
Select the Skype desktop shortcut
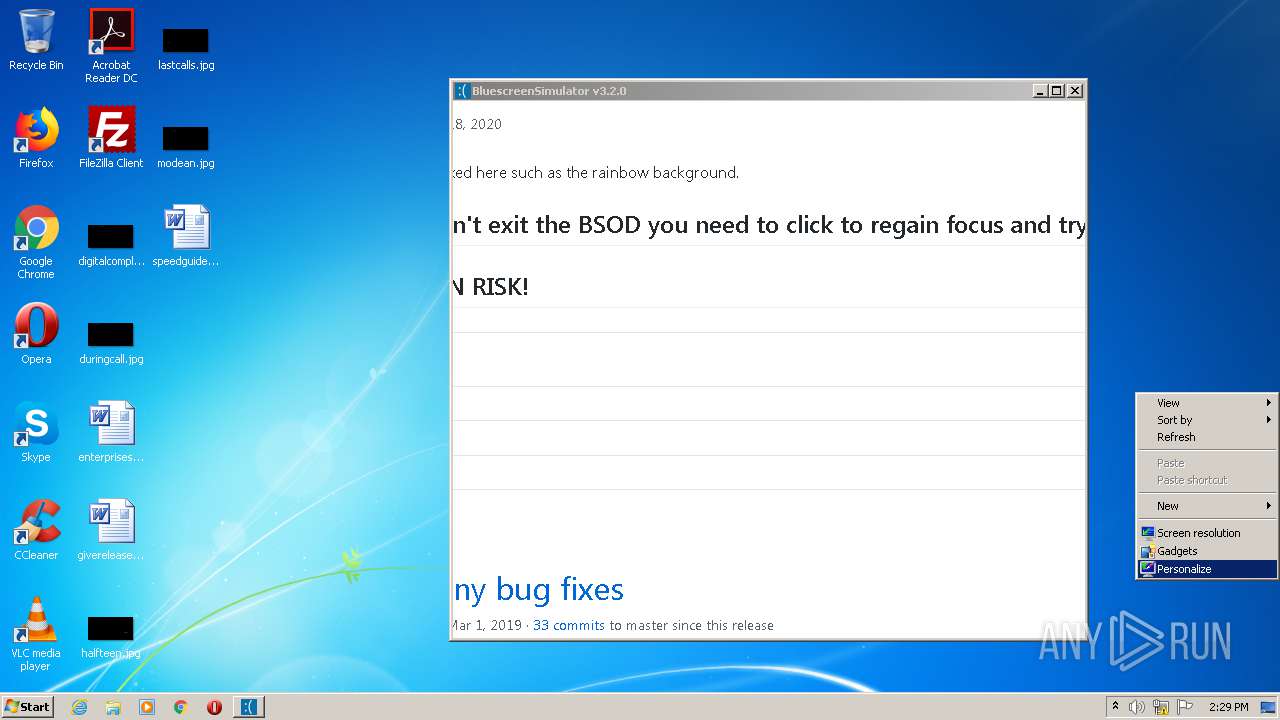tap(36, 432)
